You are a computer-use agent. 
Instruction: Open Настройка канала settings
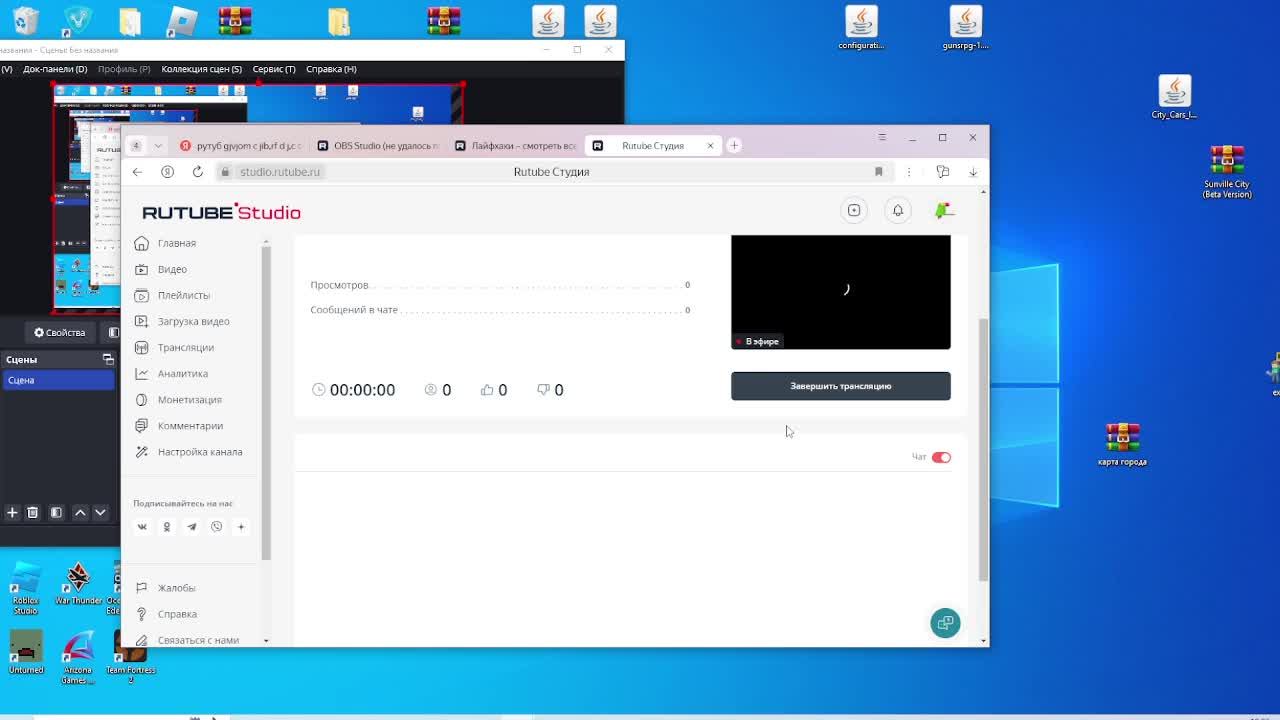coord(199,451)
